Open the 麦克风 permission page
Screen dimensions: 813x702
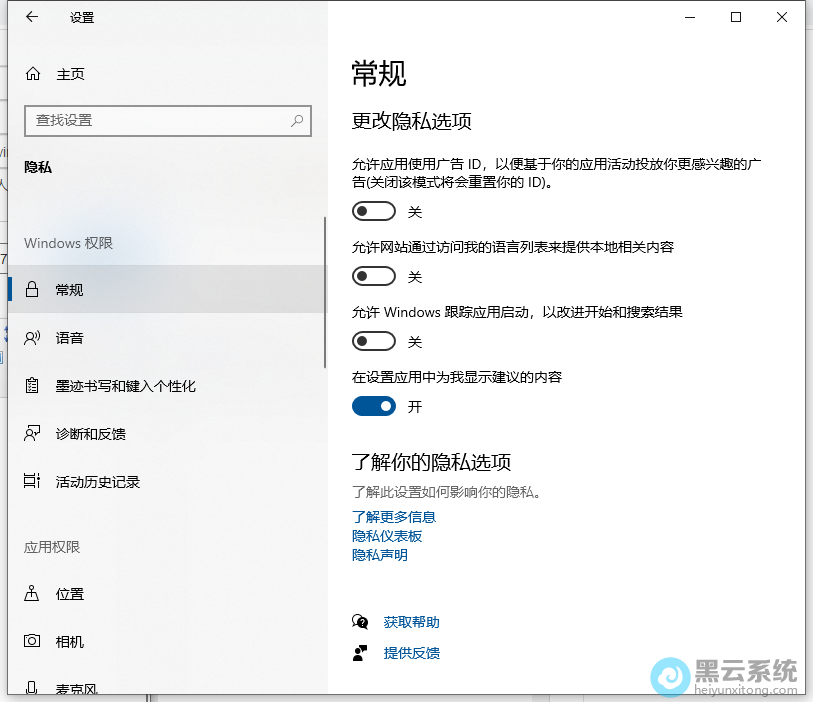[x=76, y=688]
